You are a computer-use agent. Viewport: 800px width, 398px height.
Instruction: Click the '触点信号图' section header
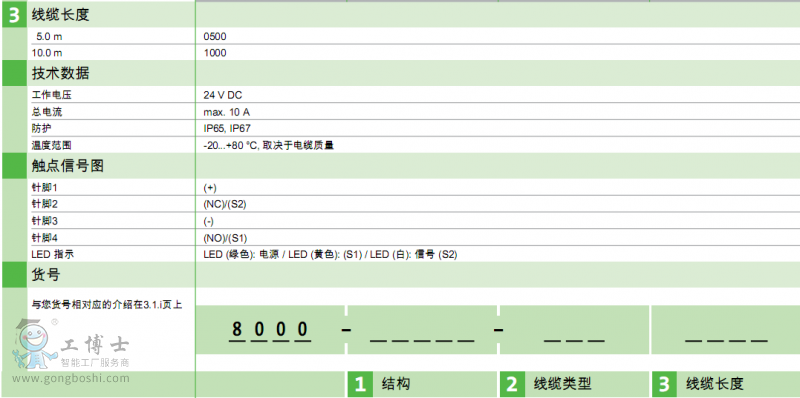pyautogui.click(x=67, y=166)
